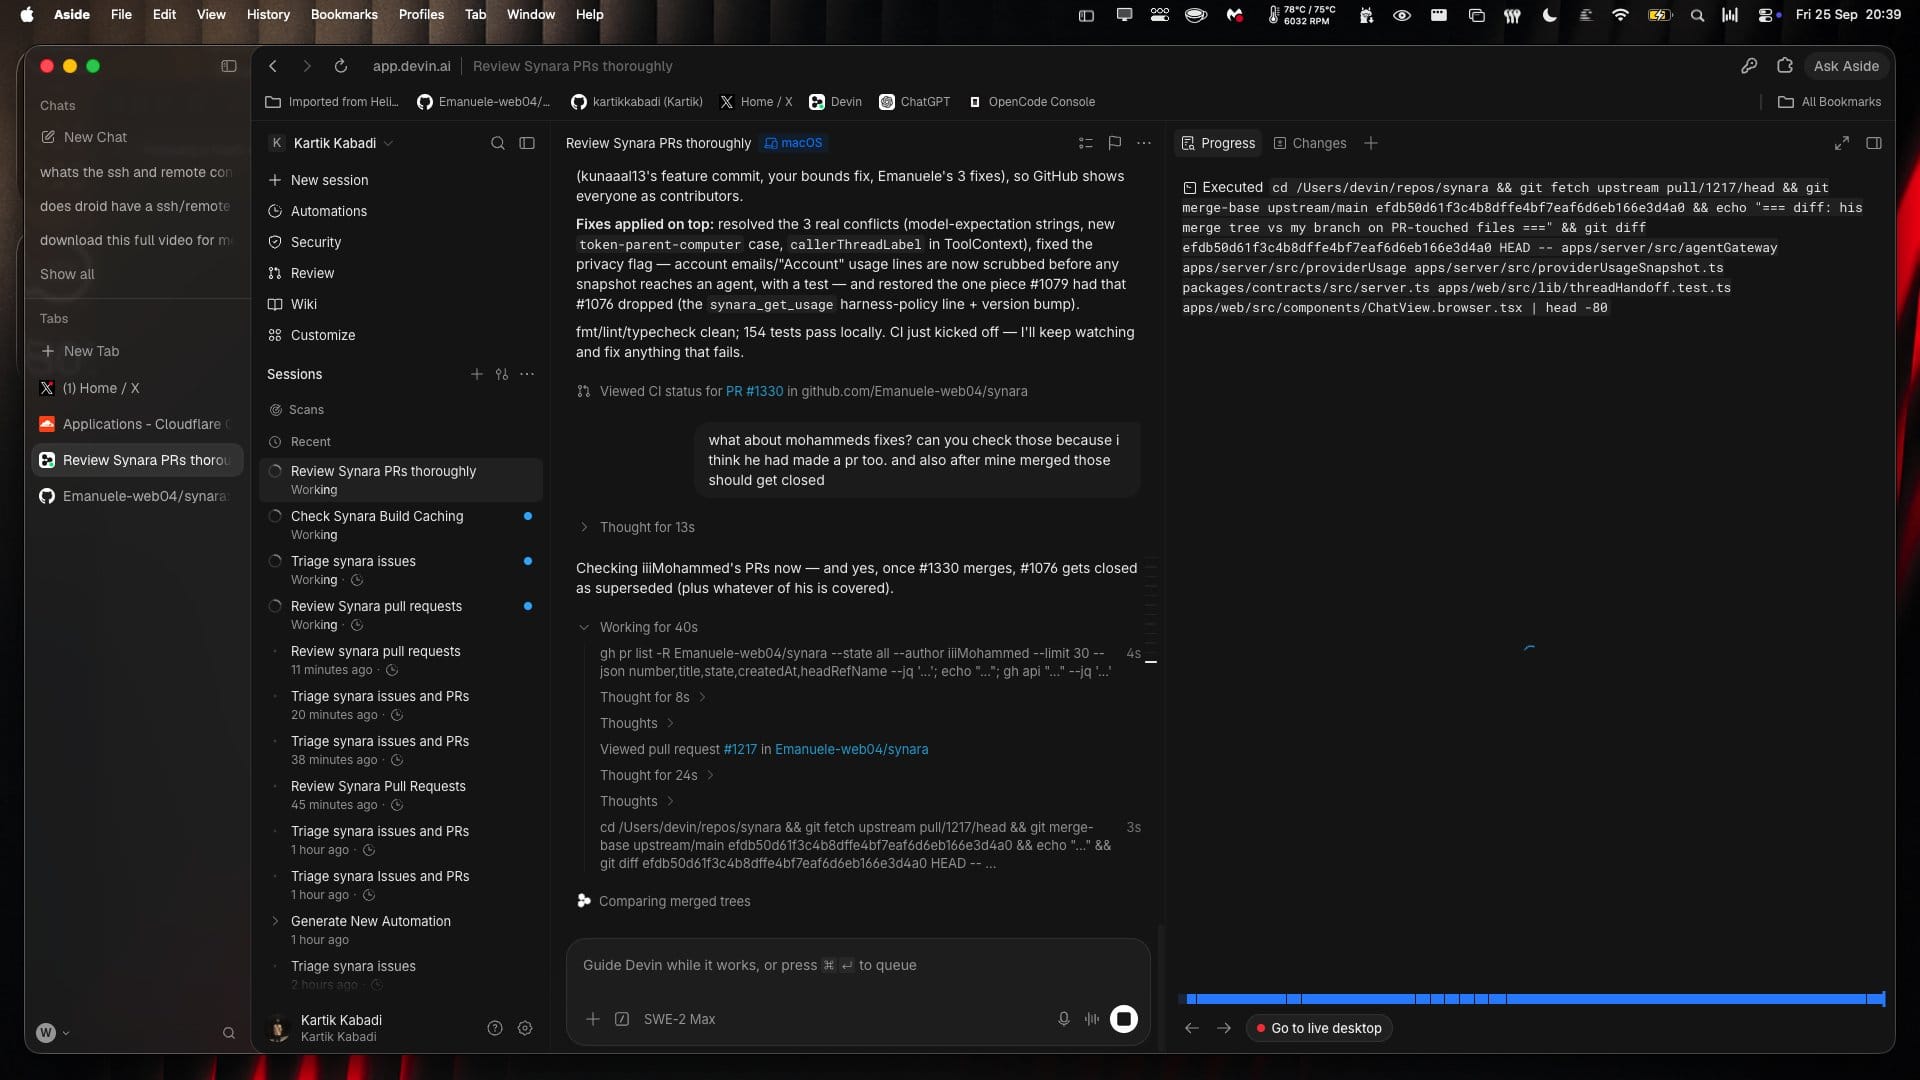Seek on the blue progress timeline
1920x1080 pixels.
tap(1534, 999)
